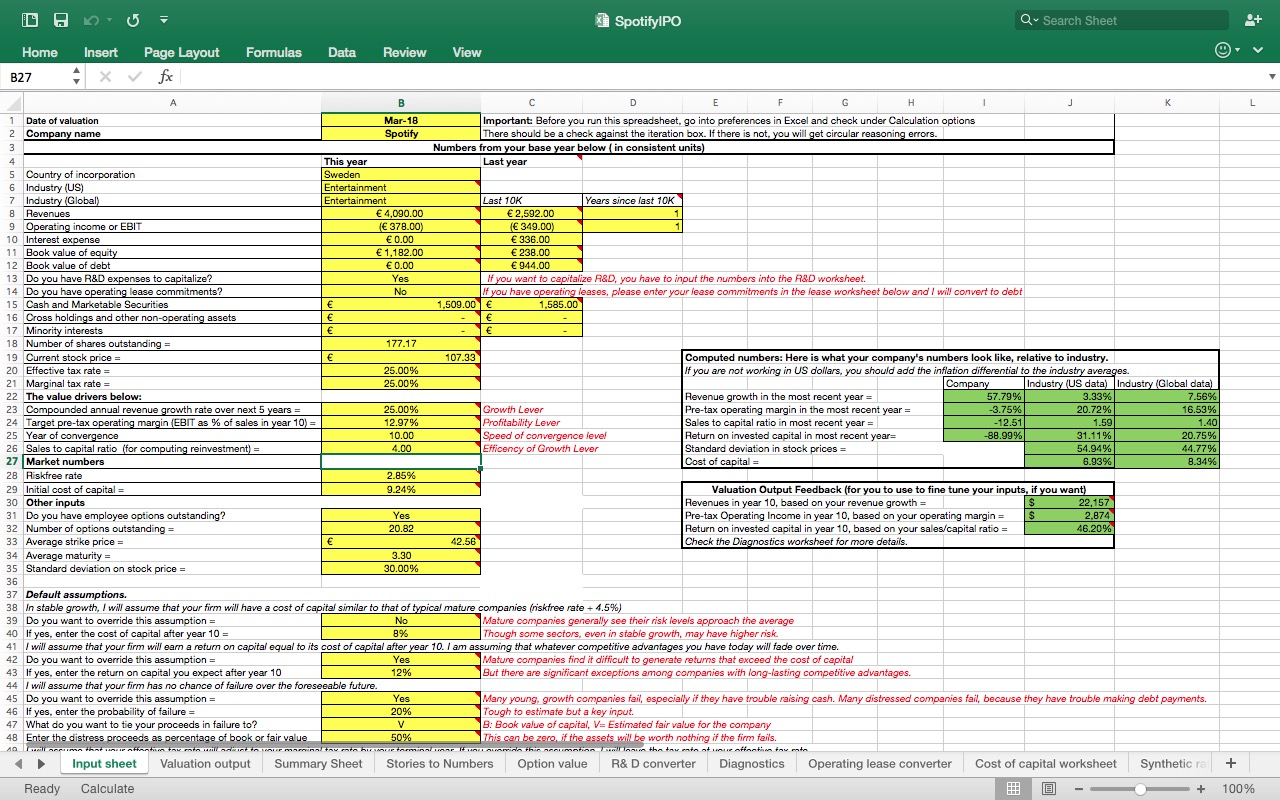Switch to the R& D converter sheet
Image resolution: width=1280 pixels, height=800 pixels.
pos(653,763)
